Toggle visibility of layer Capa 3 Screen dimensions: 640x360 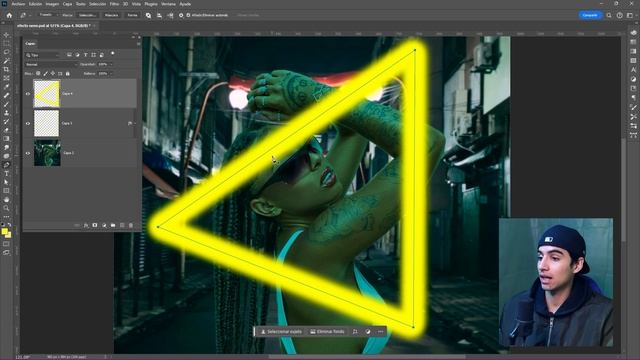tap(28, 123)
